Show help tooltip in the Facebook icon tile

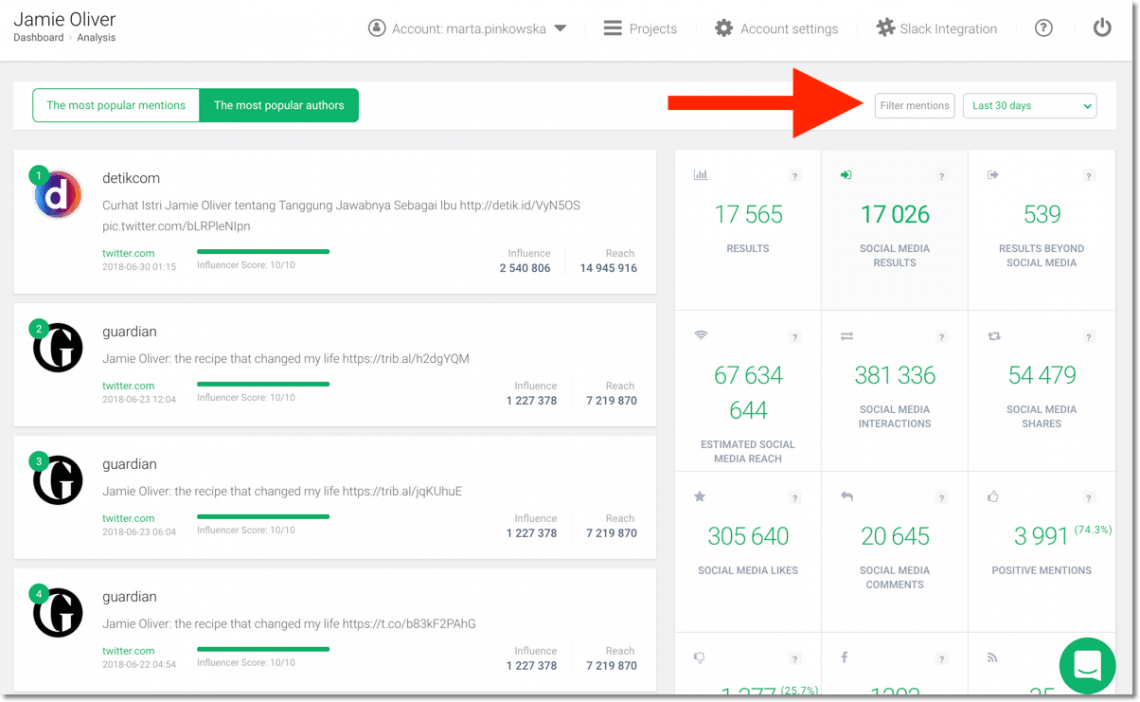click(942, 659)
